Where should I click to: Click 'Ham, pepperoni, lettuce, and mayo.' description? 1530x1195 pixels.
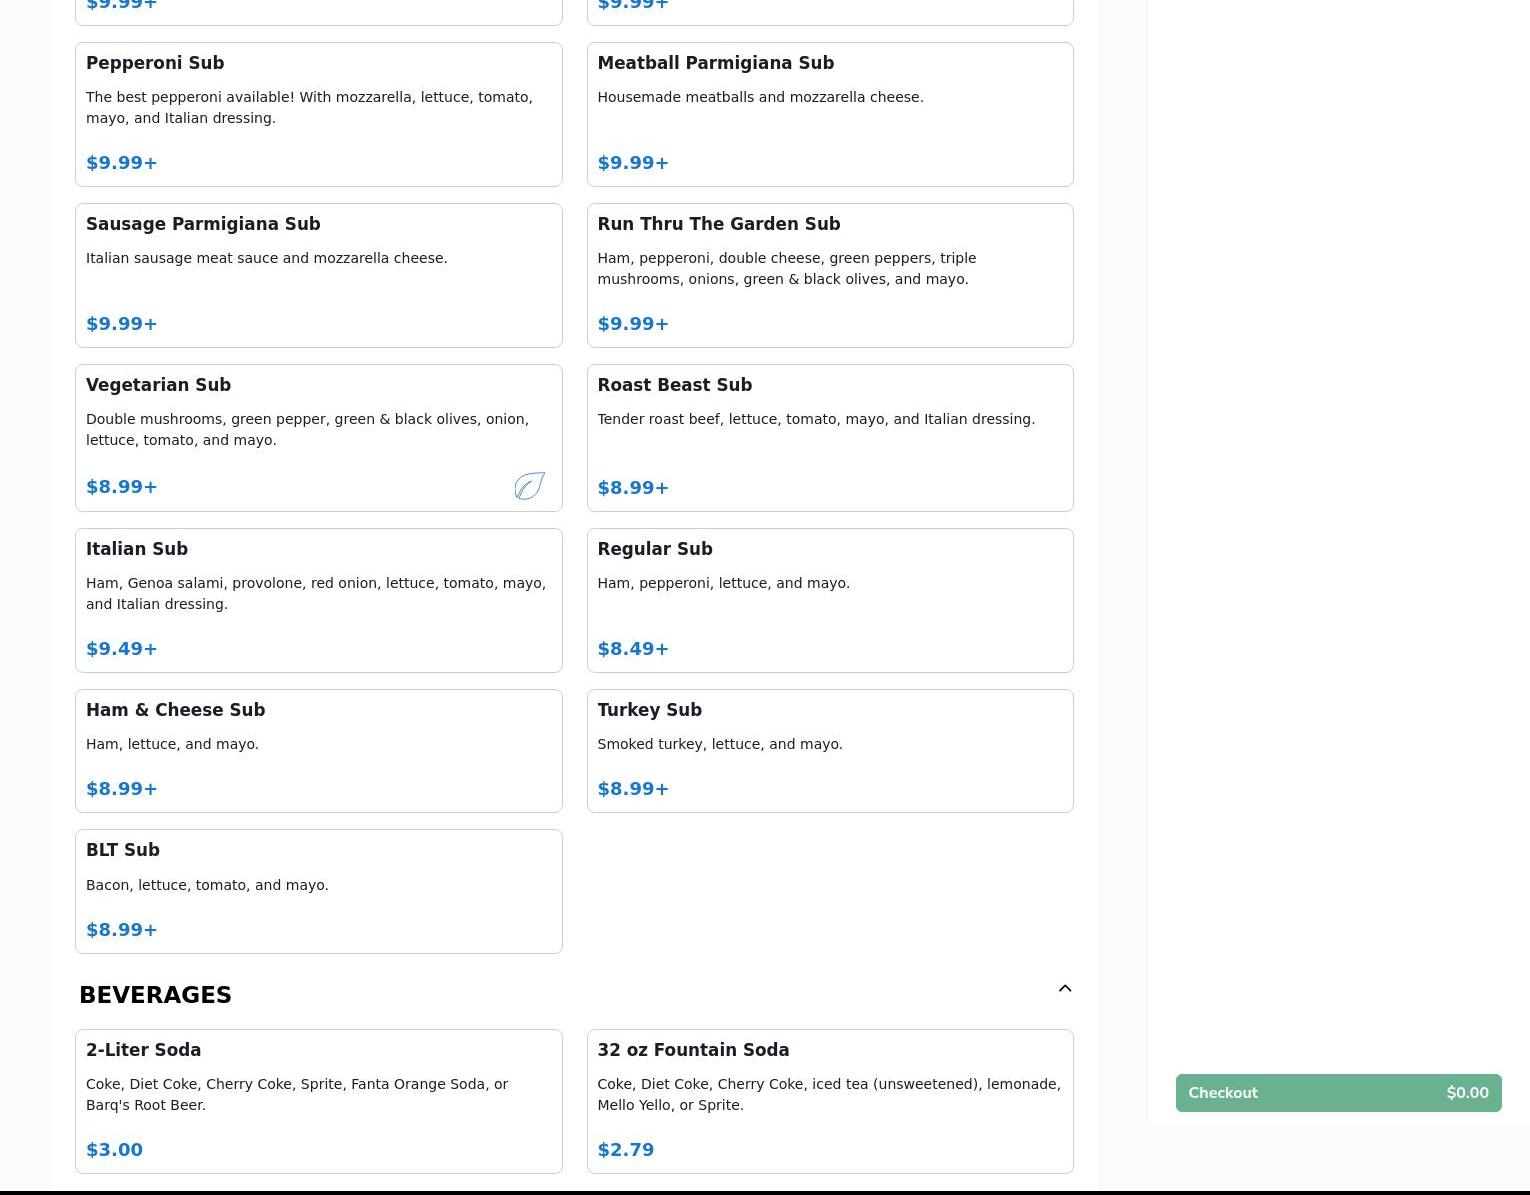(723, 583)
